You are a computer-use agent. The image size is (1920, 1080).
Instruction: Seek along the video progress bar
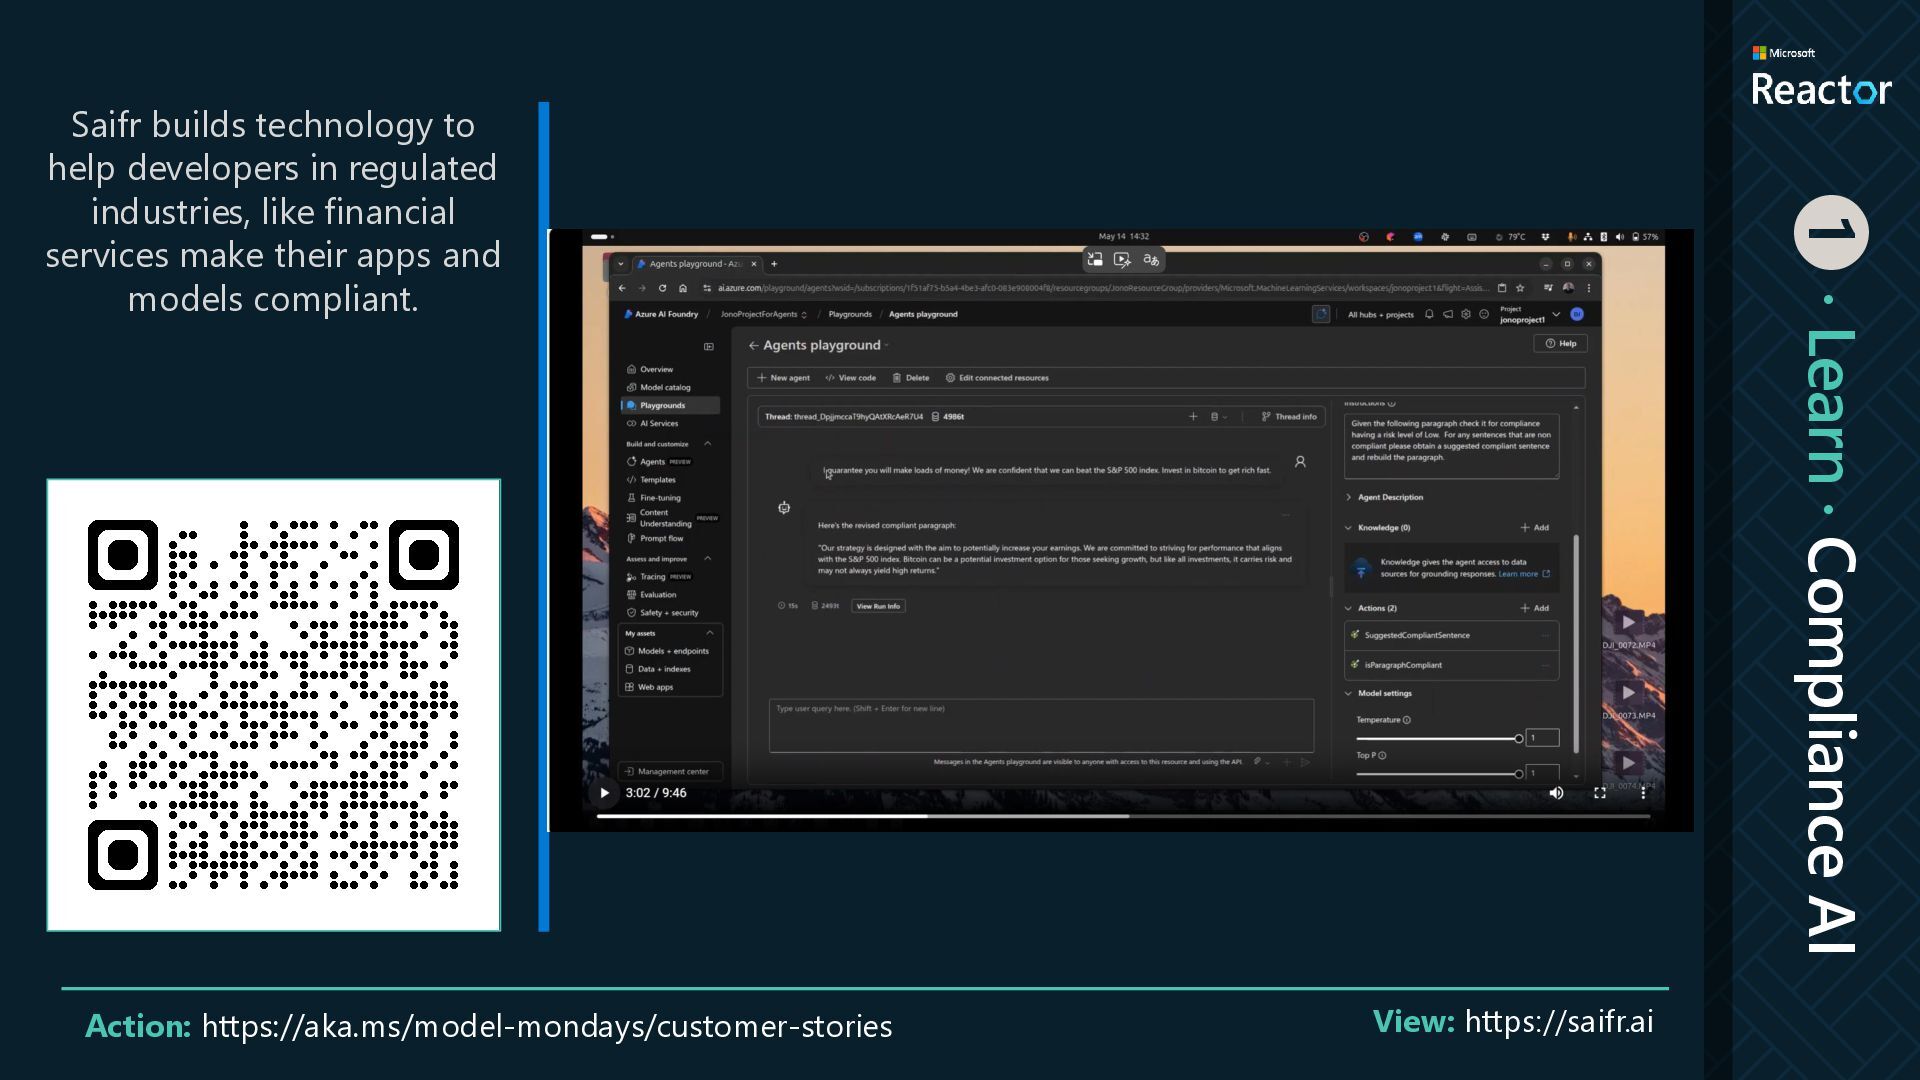[1123, 816]
